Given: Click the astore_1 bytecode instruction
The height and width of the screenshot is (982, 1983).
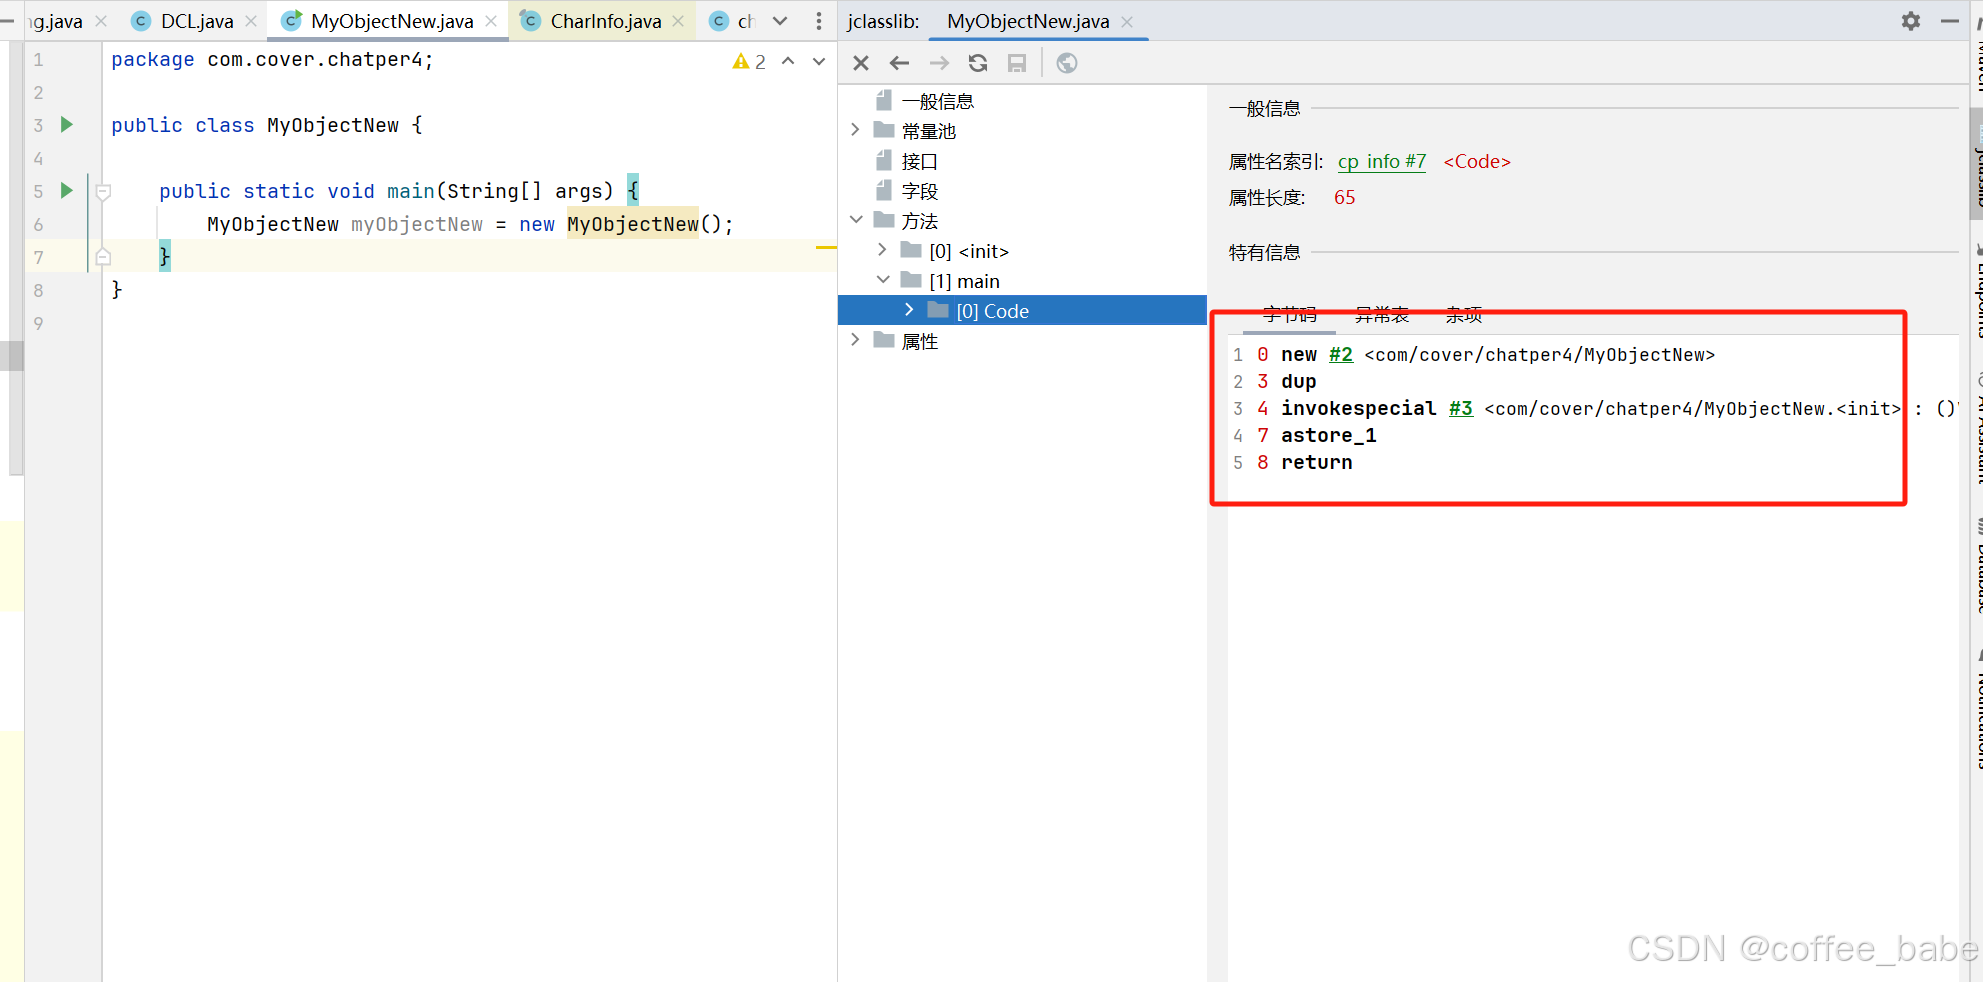Looking at the screenshot, I should point(1328,436).
